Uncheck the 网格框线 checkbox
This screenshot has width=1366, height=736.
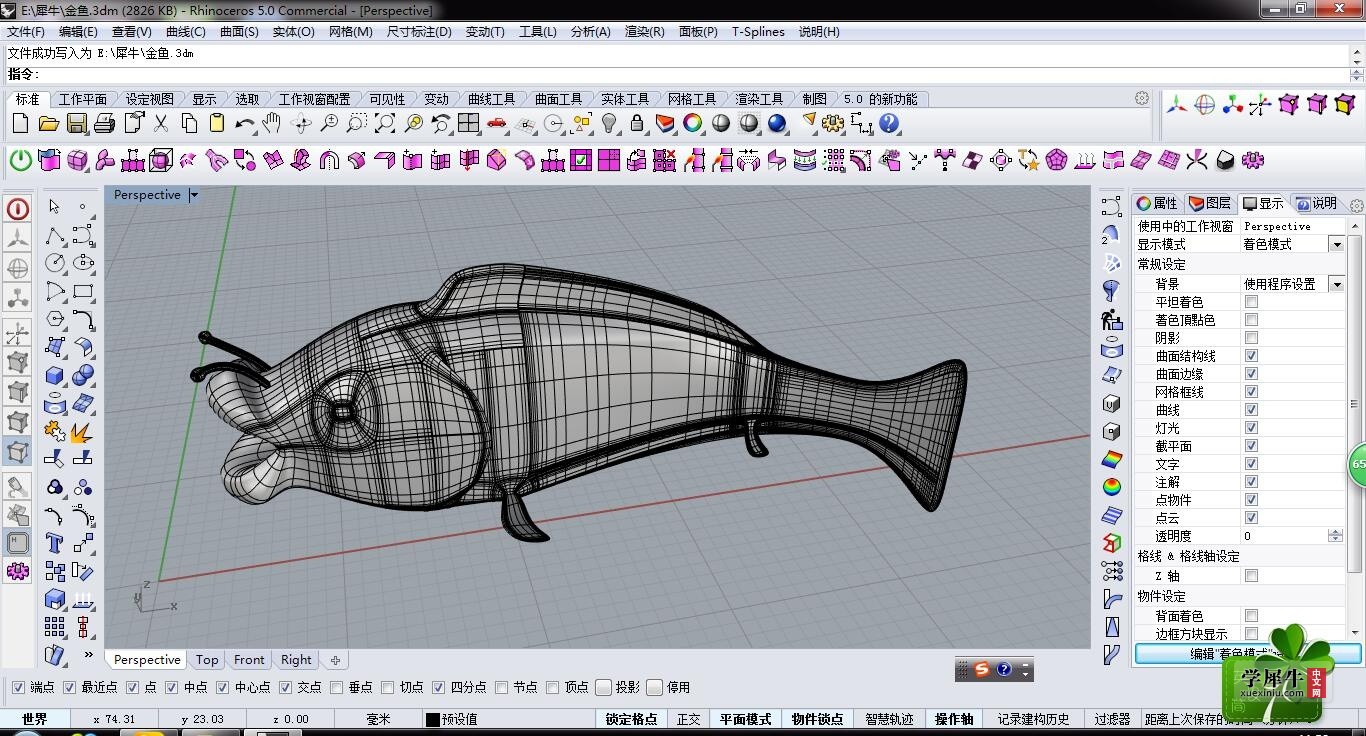point(1251,392)
